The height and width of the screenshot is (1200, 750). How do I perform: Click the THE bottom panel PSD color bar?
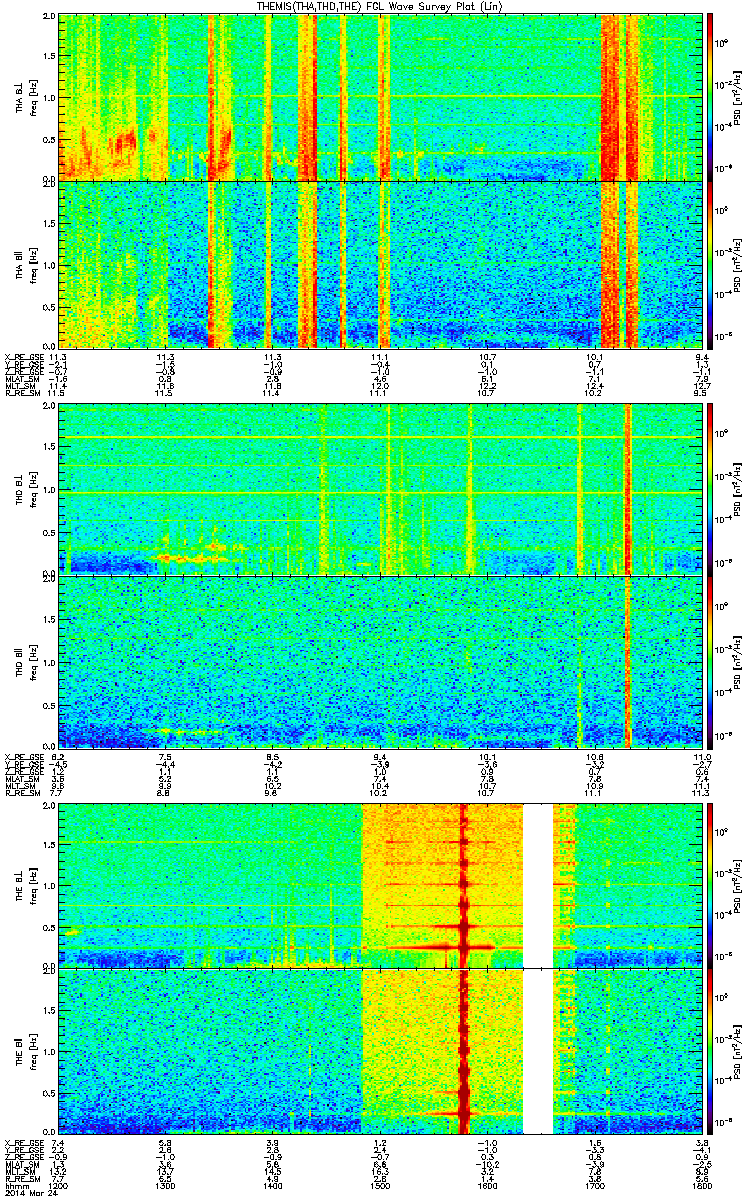(x=711, y=1052)
